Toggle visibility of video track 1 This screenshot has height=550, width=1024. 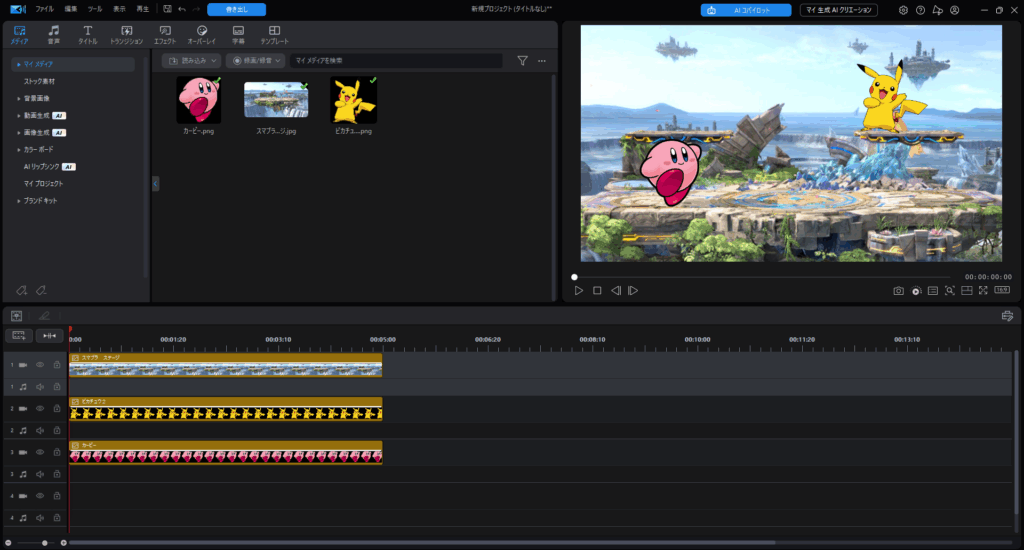coord(40,365)
